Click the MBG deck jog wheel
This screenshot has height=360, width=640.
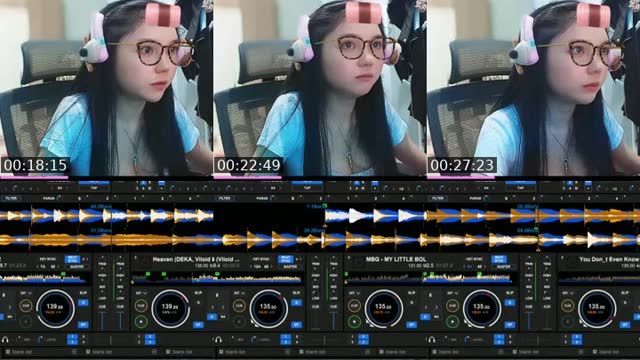pyautogui.click(x=383, y=309)
